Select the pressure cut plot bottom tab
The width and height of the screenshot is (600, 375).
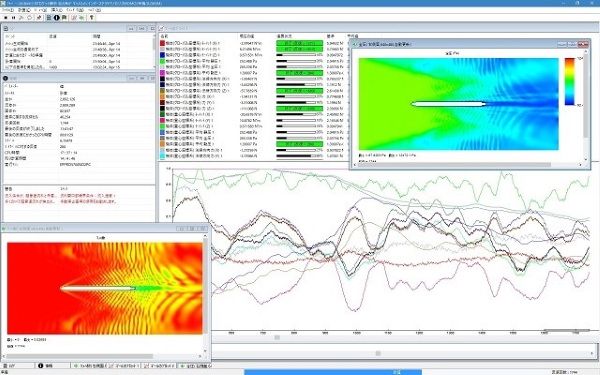[194, 366]
